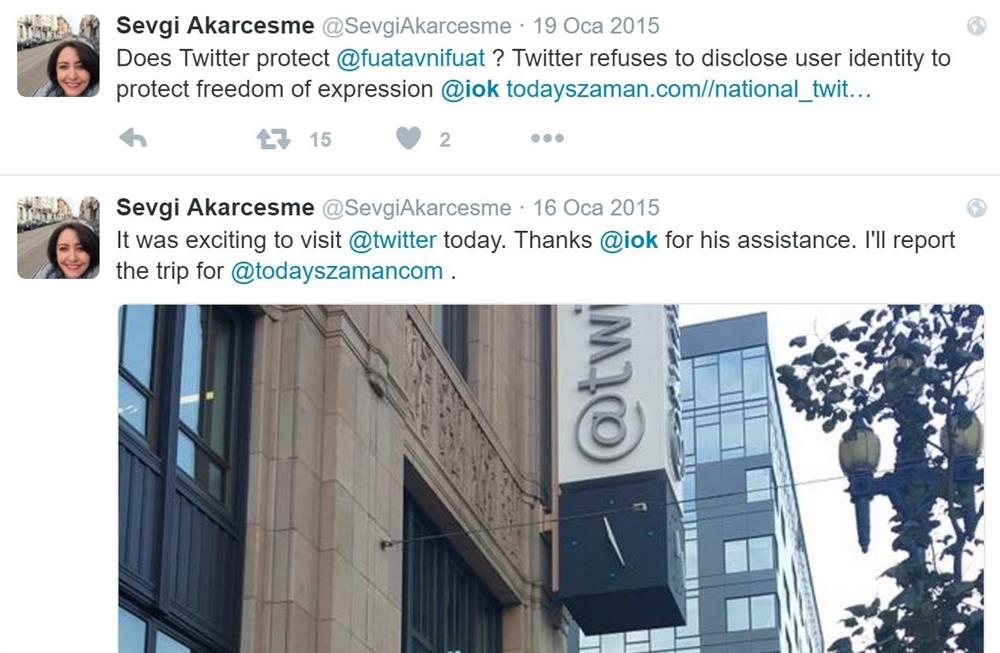Screen dimensions: 1000x653
Task: View the Twitter building photo
Action: point(551,478)
